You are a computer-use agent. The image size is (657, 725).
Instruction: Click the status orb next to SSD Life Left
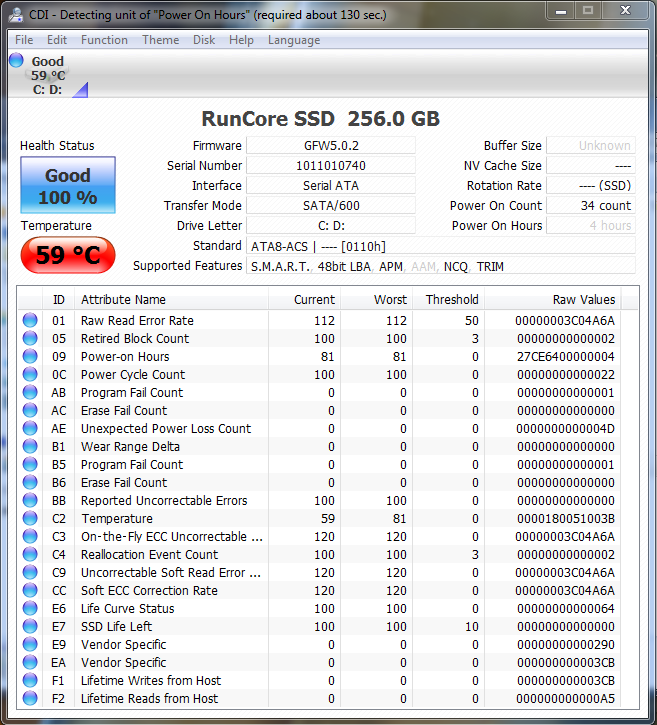(30, 627)
